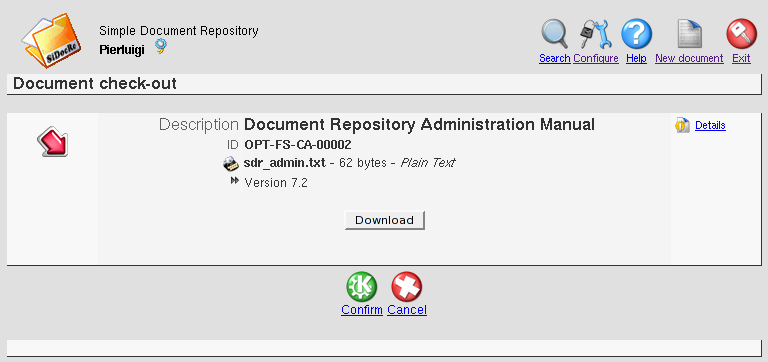768x362 pixels.
Task: Click the red Exit key icon
Action: coord(741,34)
